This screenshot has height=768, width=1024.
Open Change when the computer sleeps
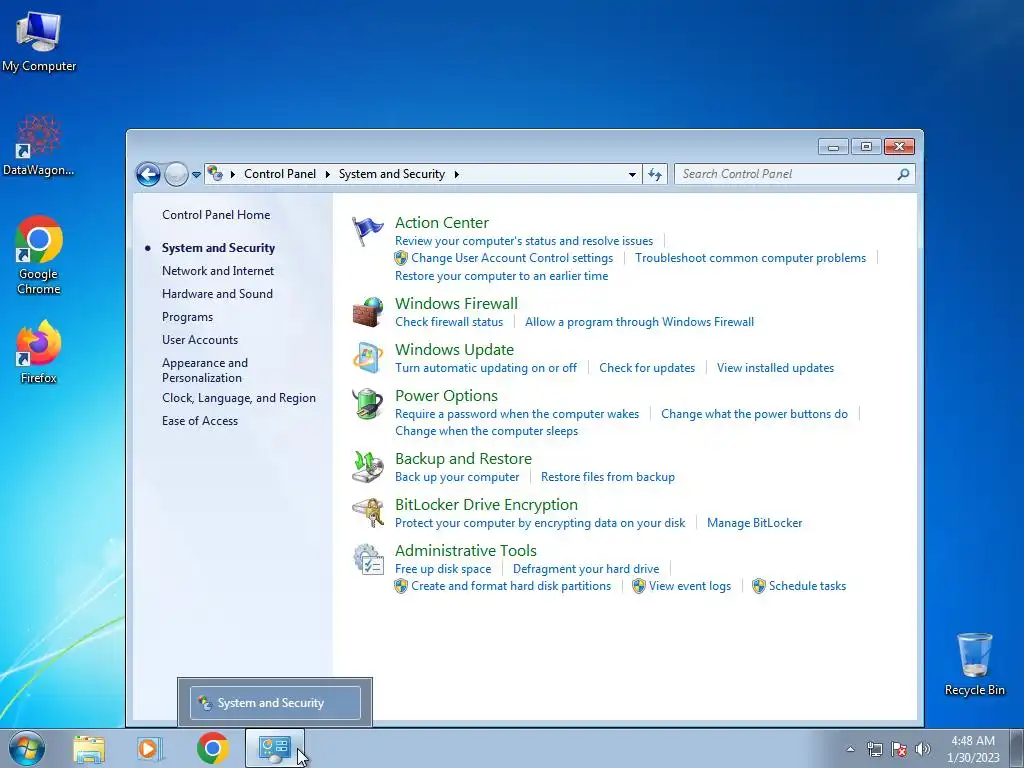click(x=487, y=431)
